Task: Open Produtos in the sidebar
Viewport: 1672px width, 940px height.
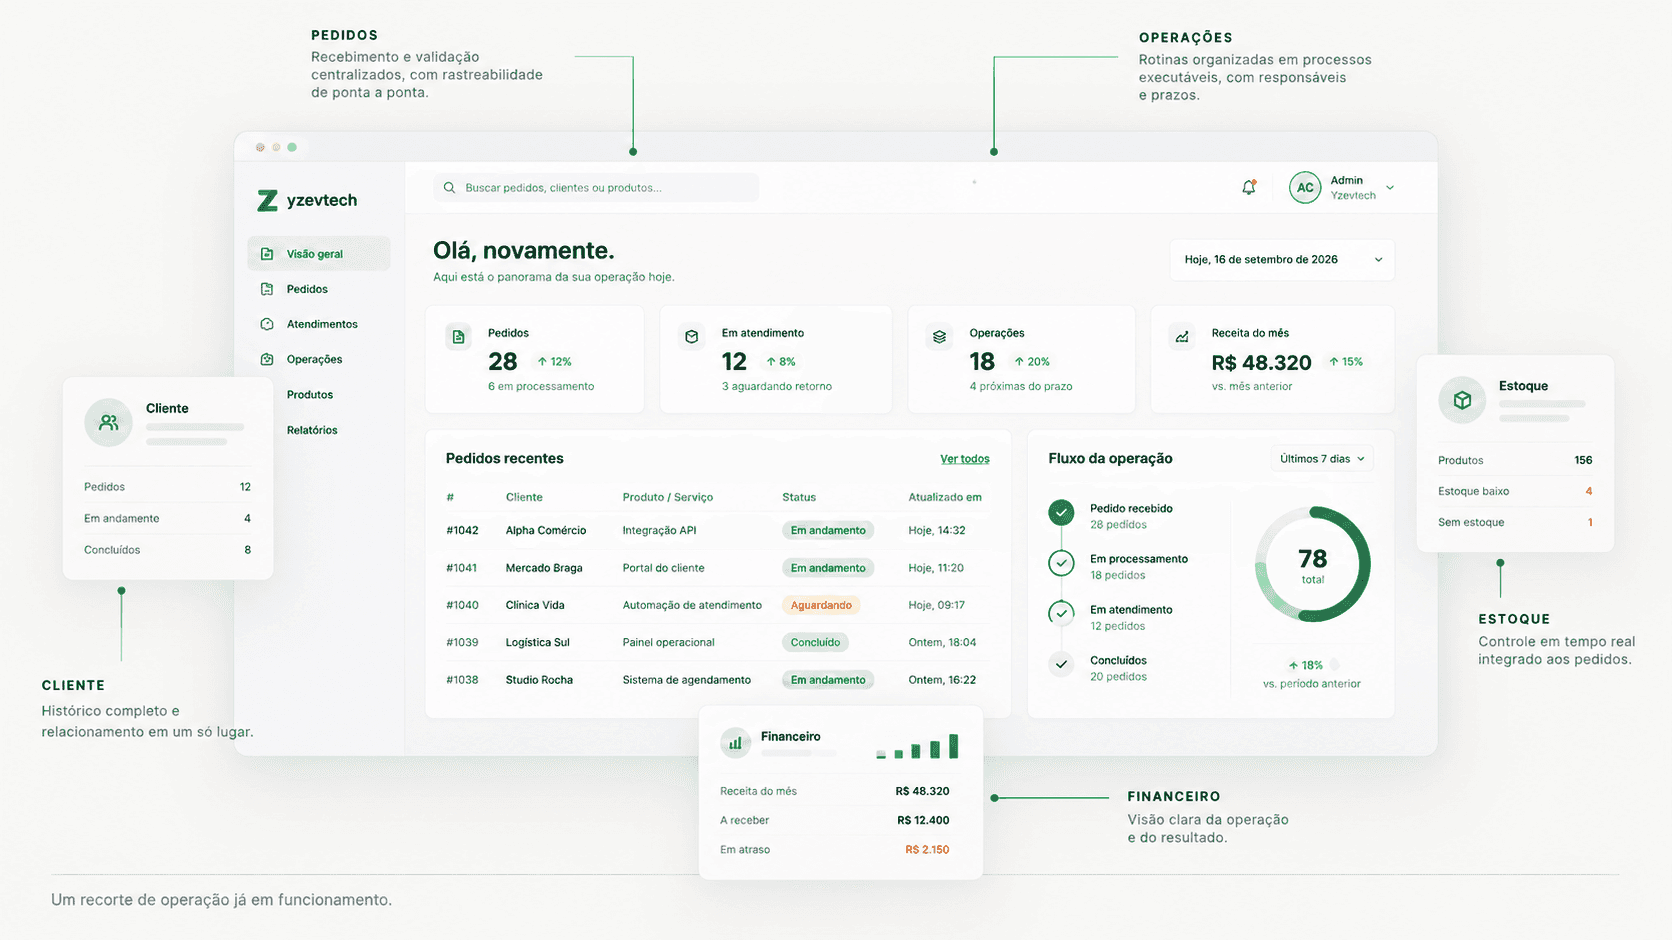Action: pos(310,395)
